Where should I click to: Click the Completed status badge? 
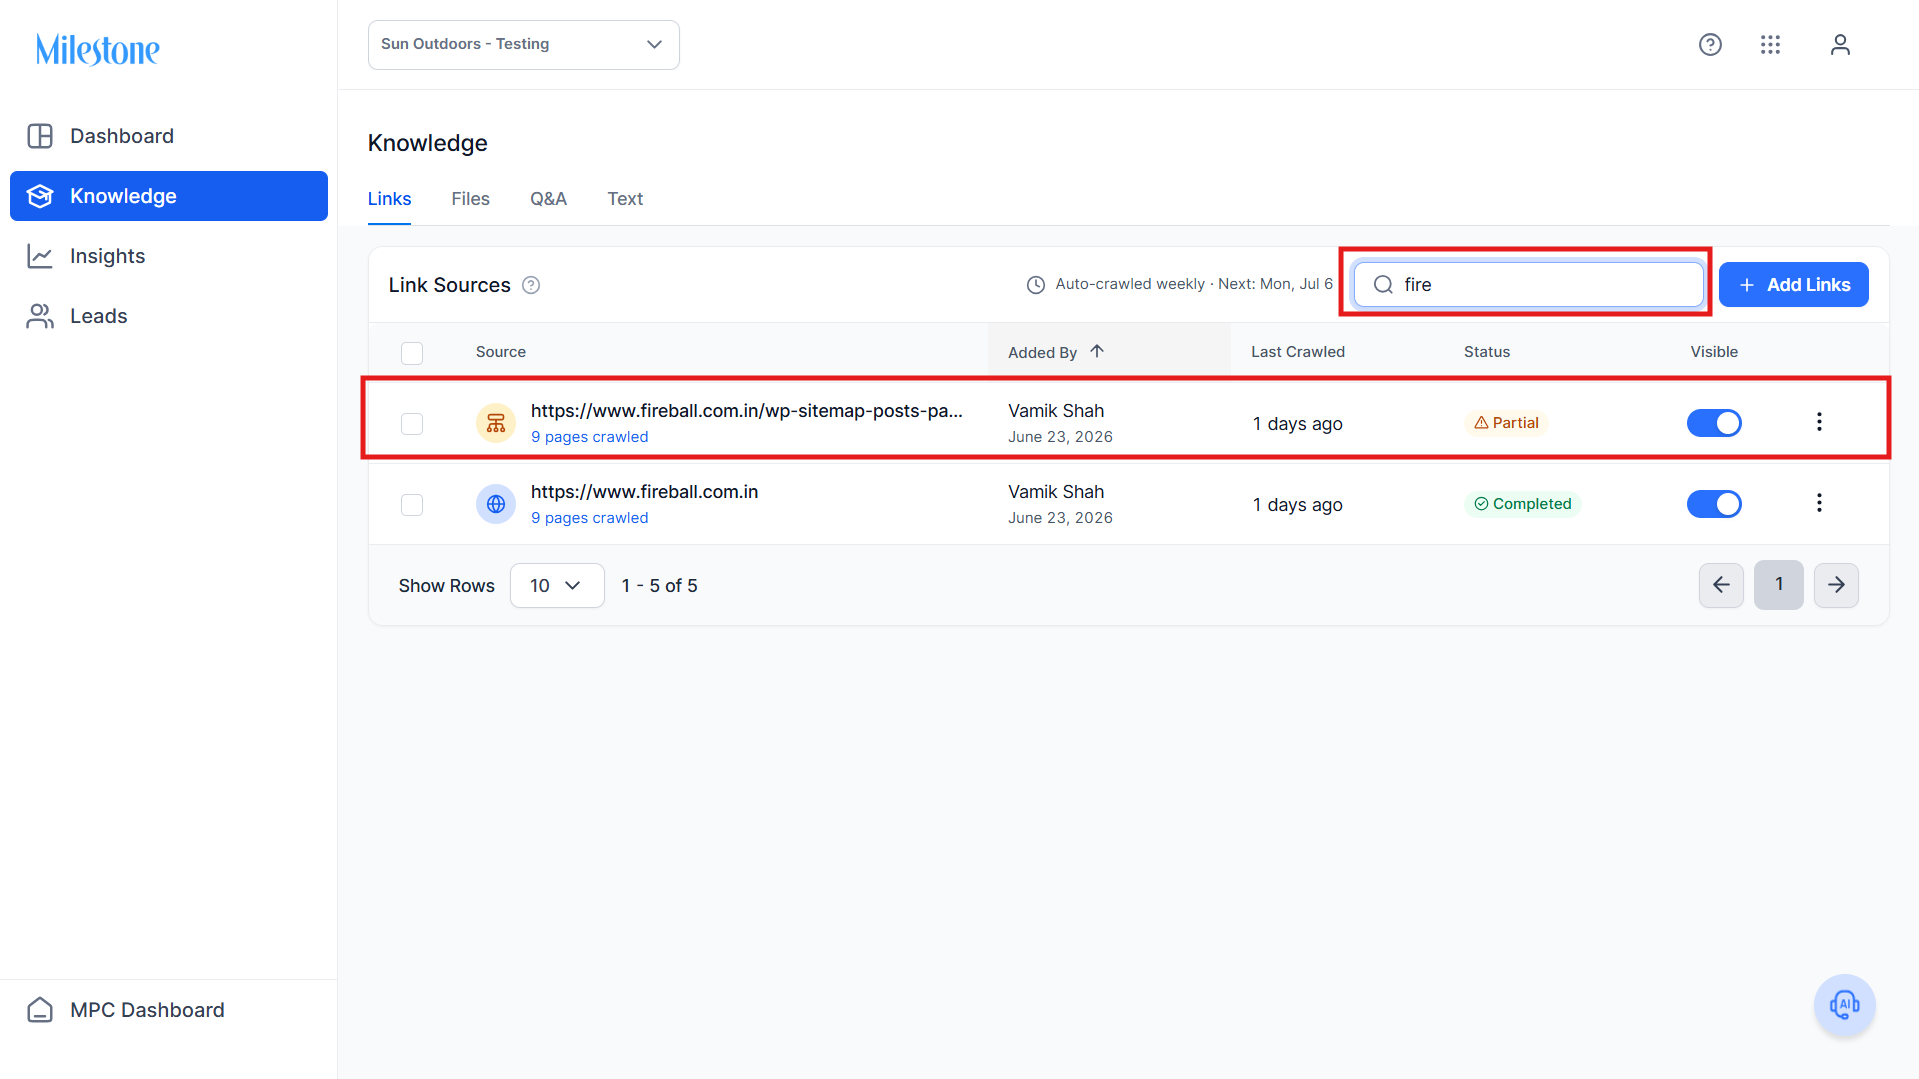coord(1523,504)
